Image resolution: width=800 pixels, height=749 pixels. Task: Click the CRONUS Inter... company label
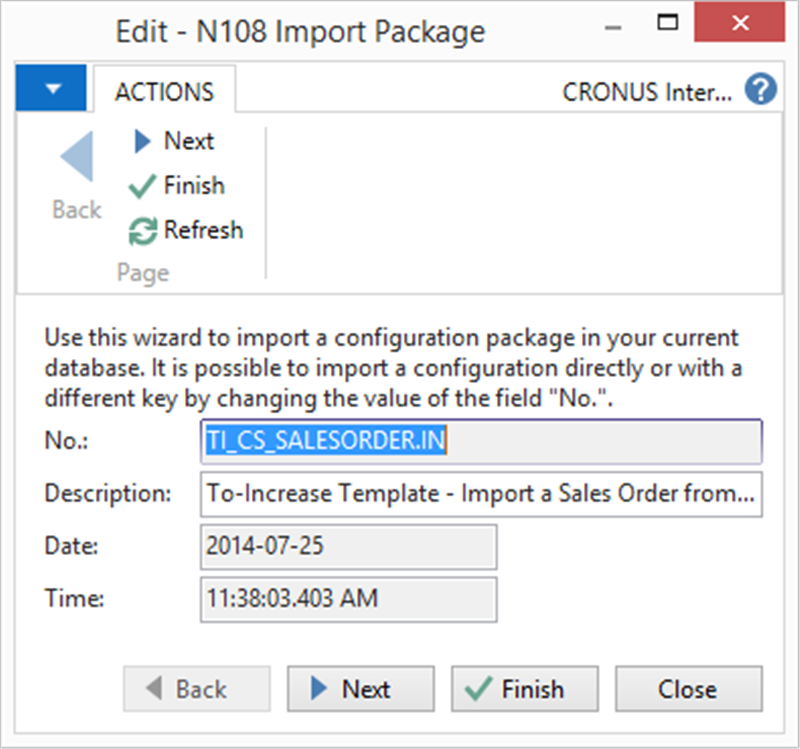click(x=647, y=92)
